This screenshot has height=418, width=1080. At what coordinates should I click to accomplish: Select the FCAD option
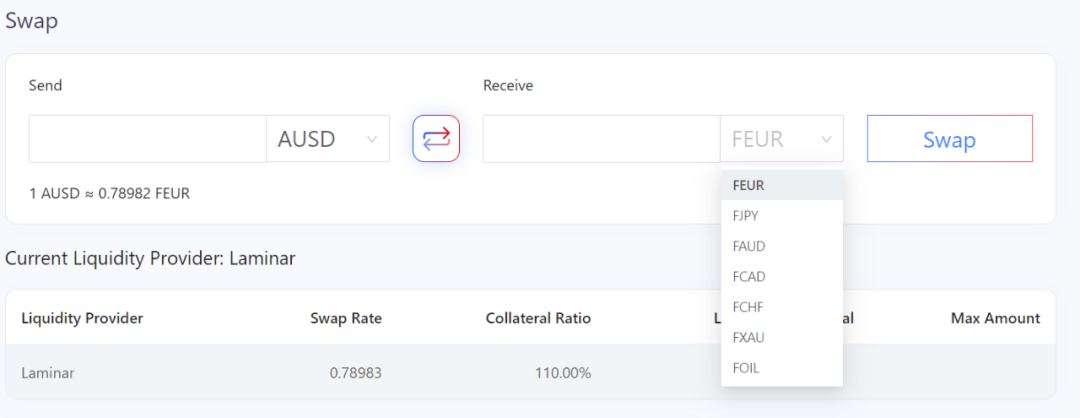[x=749, y=276]
